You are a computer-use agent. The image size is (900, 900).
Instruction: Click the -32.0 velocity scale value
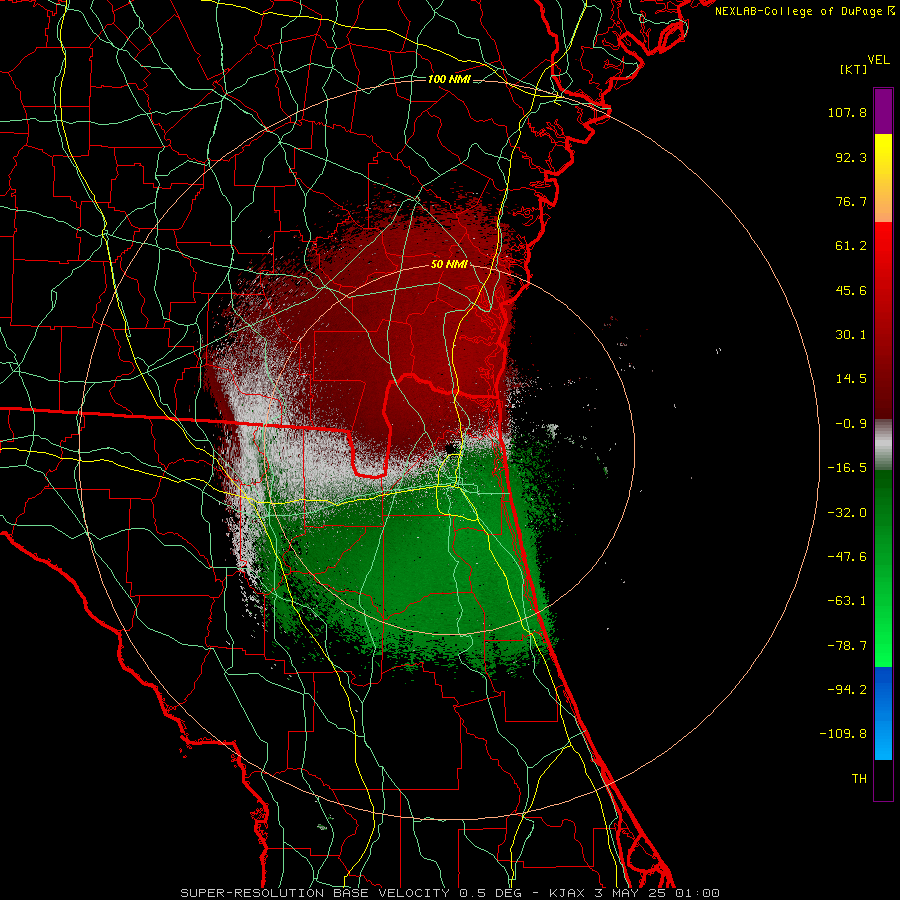pos(847,513)
